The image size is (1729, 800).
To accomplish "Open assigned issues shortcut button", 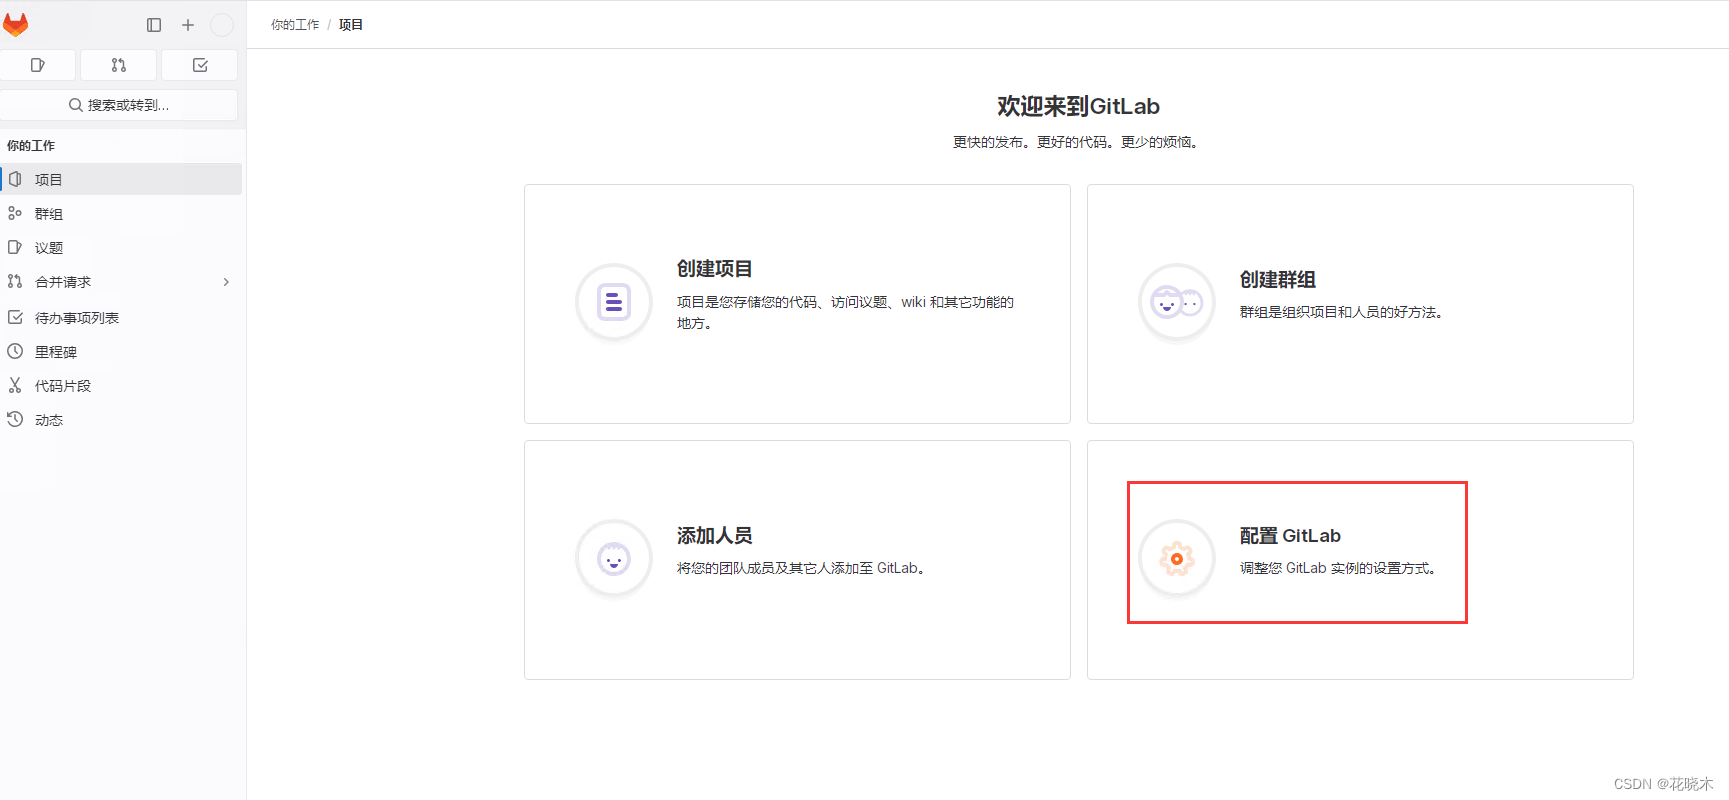I will click(38, 65).
